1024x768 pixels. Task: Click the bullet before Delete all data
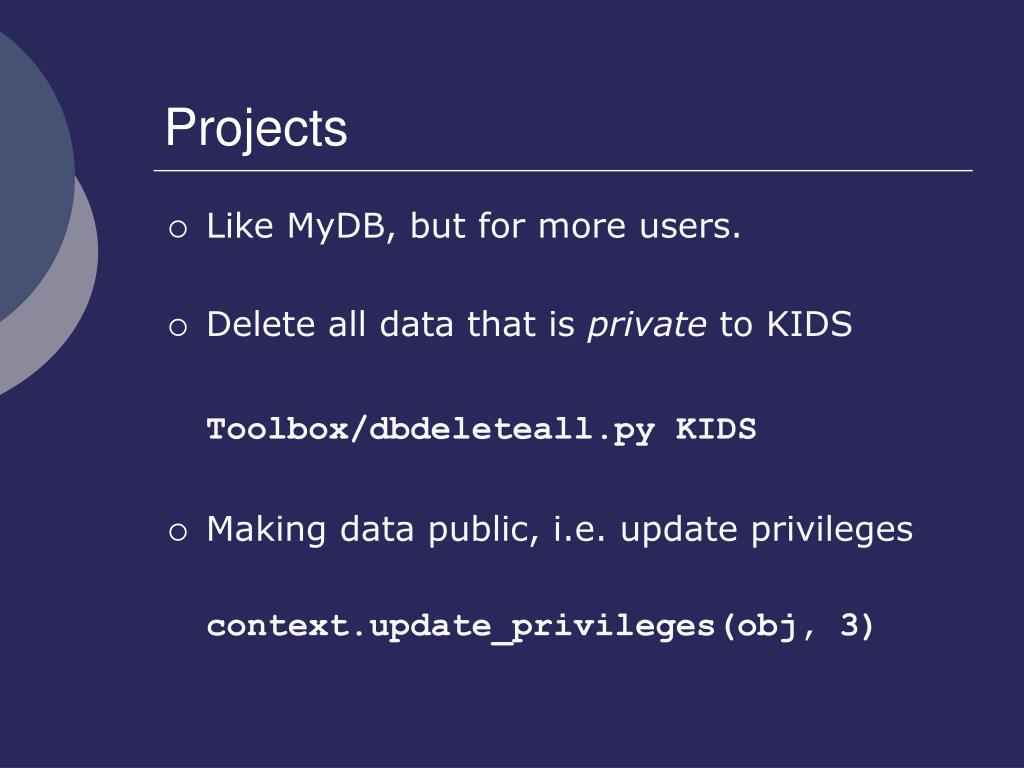coord(178,327)
